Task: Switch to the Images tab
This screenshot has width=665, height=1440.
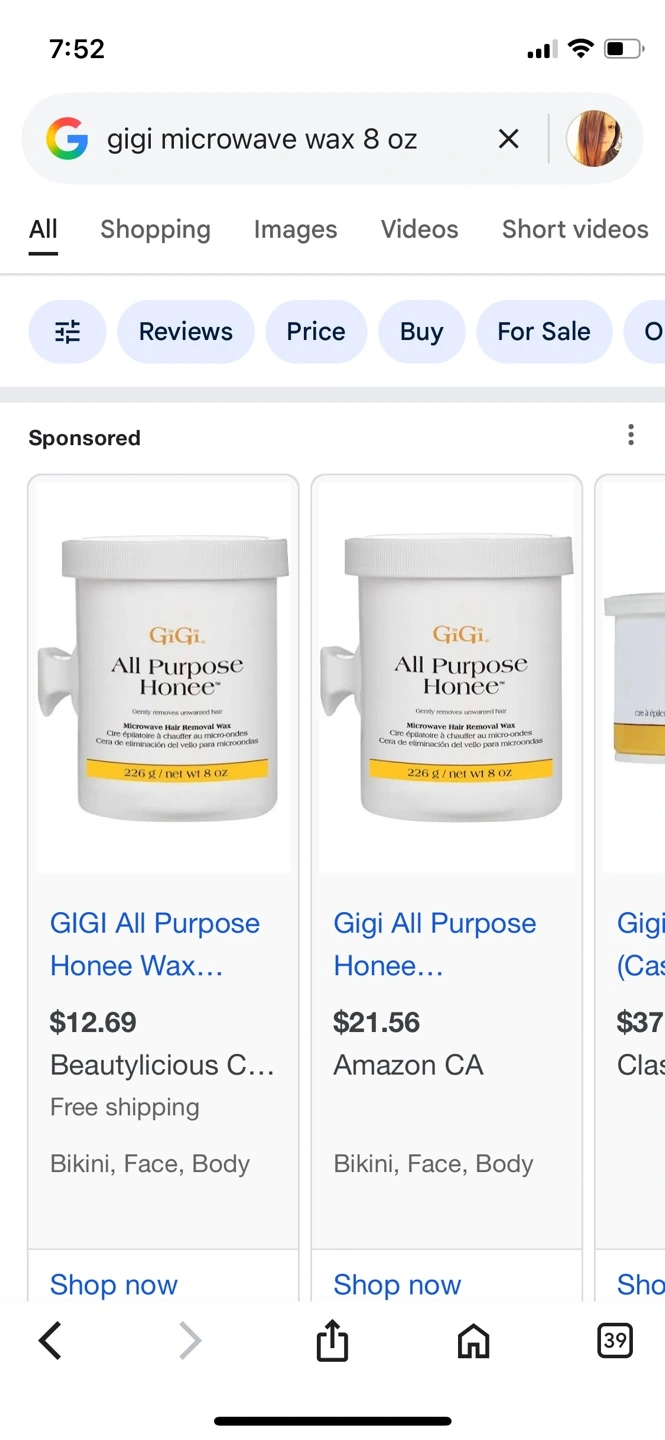Action: coord(295,229)
